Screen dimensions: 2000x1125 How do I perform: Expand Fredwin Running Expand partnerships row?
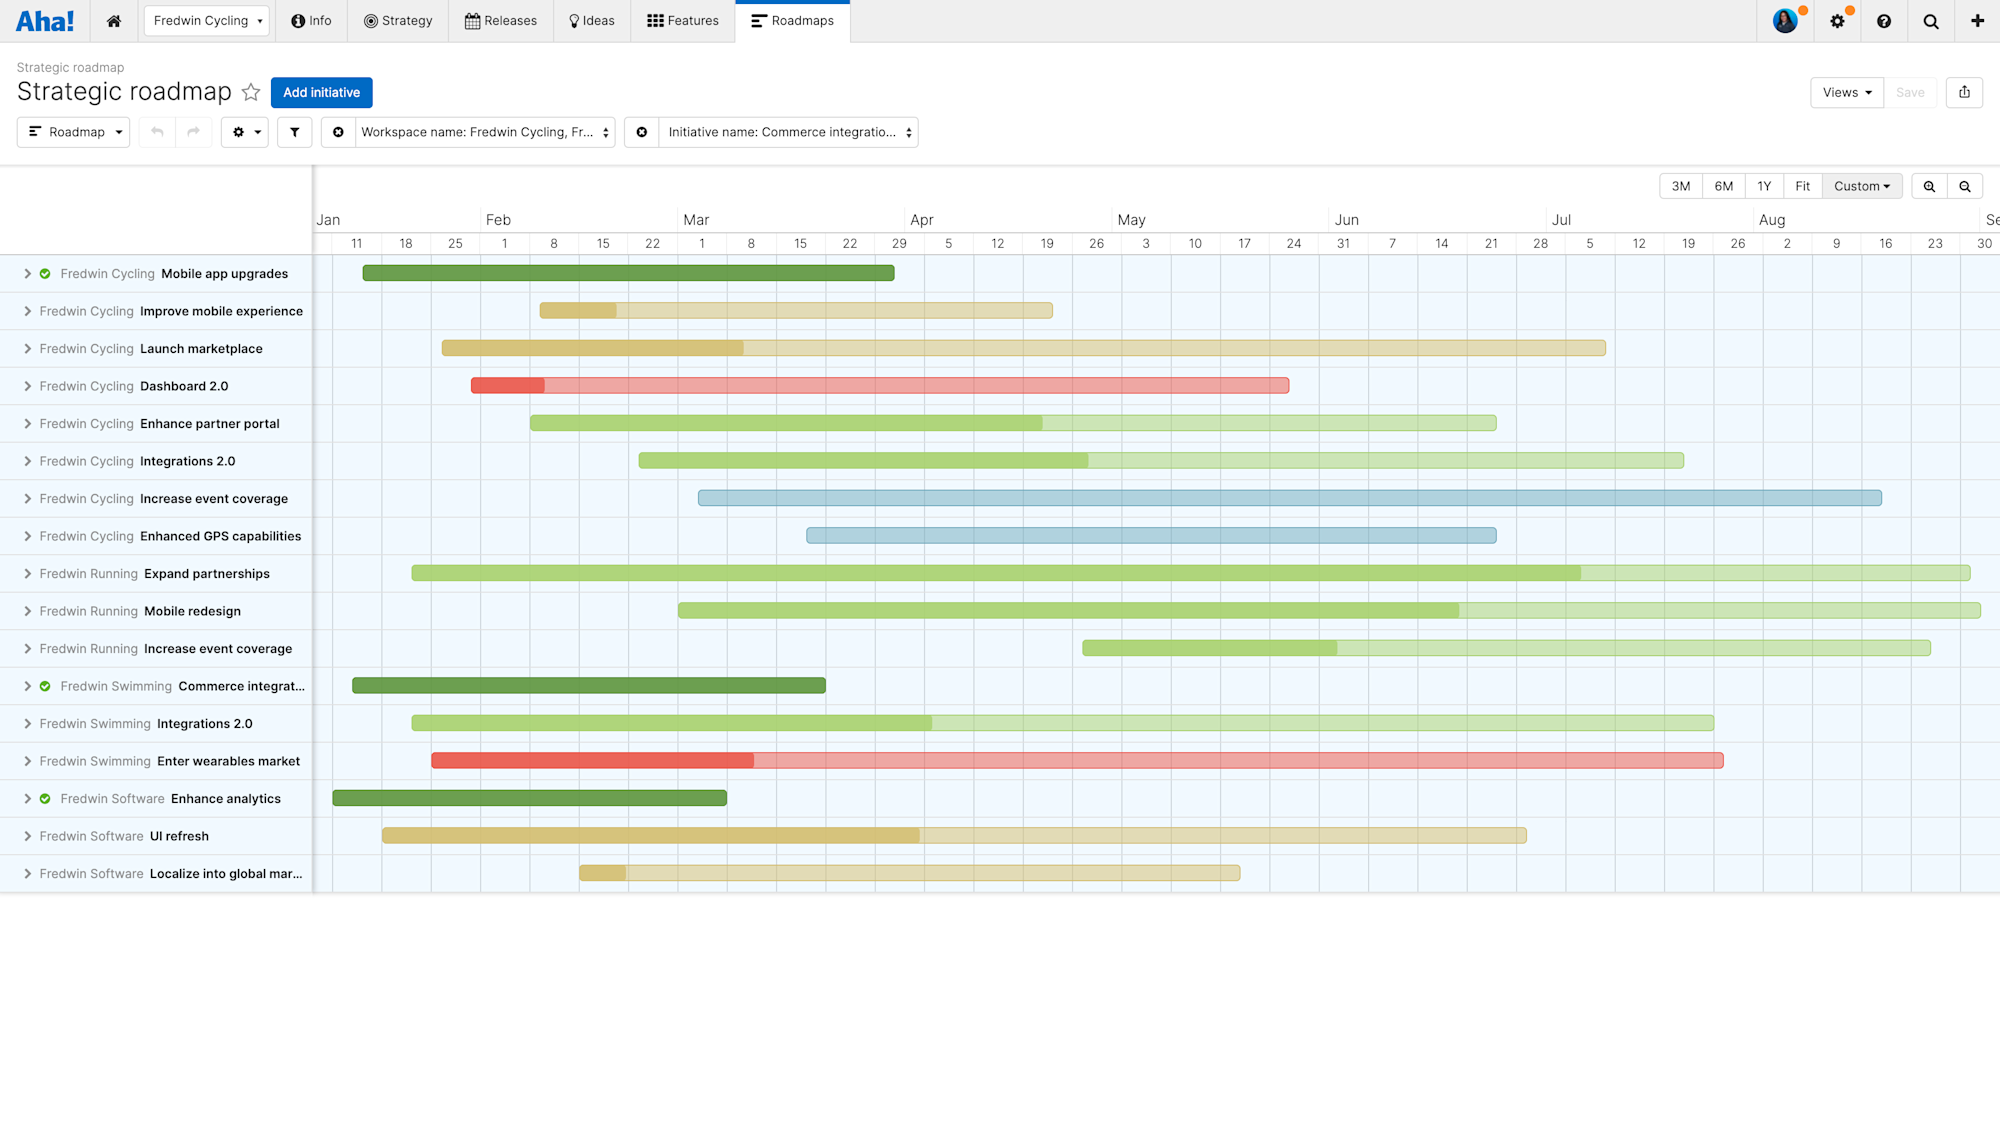click(27, 573)
